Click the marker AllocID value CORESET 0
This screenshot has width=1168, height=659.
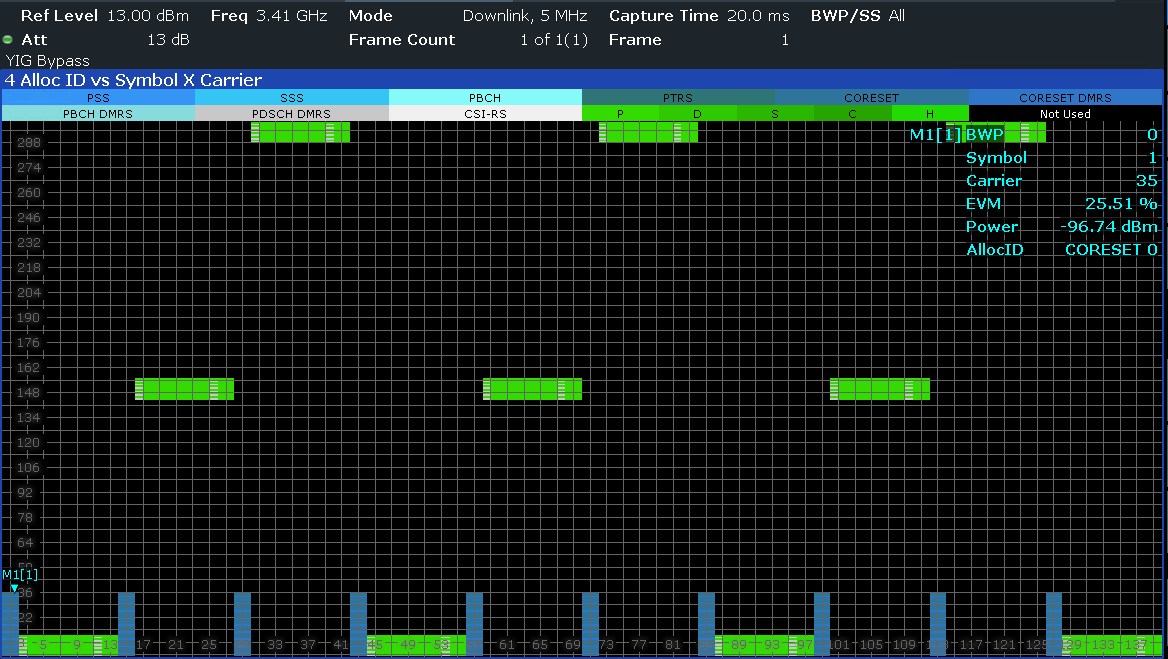point(1111,249)
